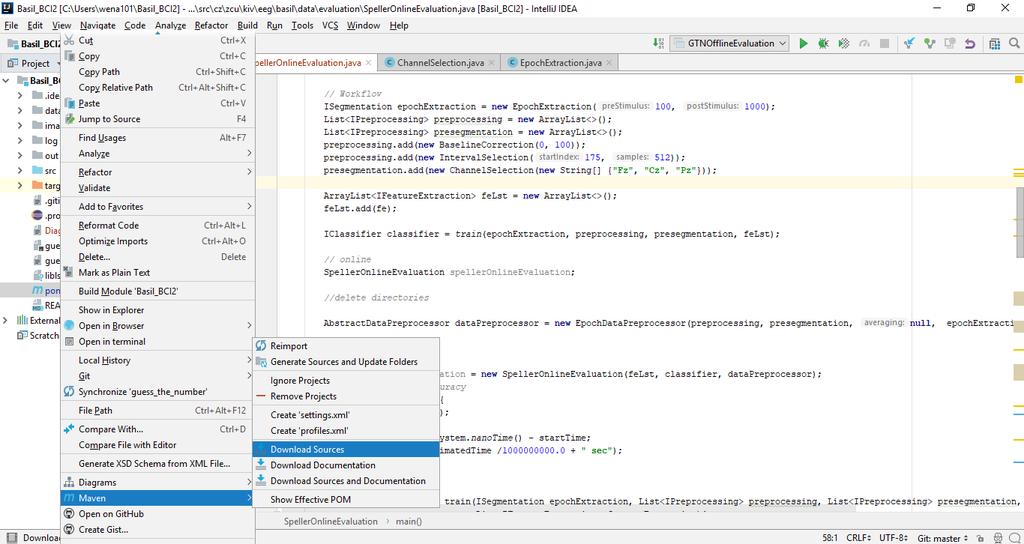1024x544 pixels.
Task: Start debugging with the bug icon
Action: point(823,44)
